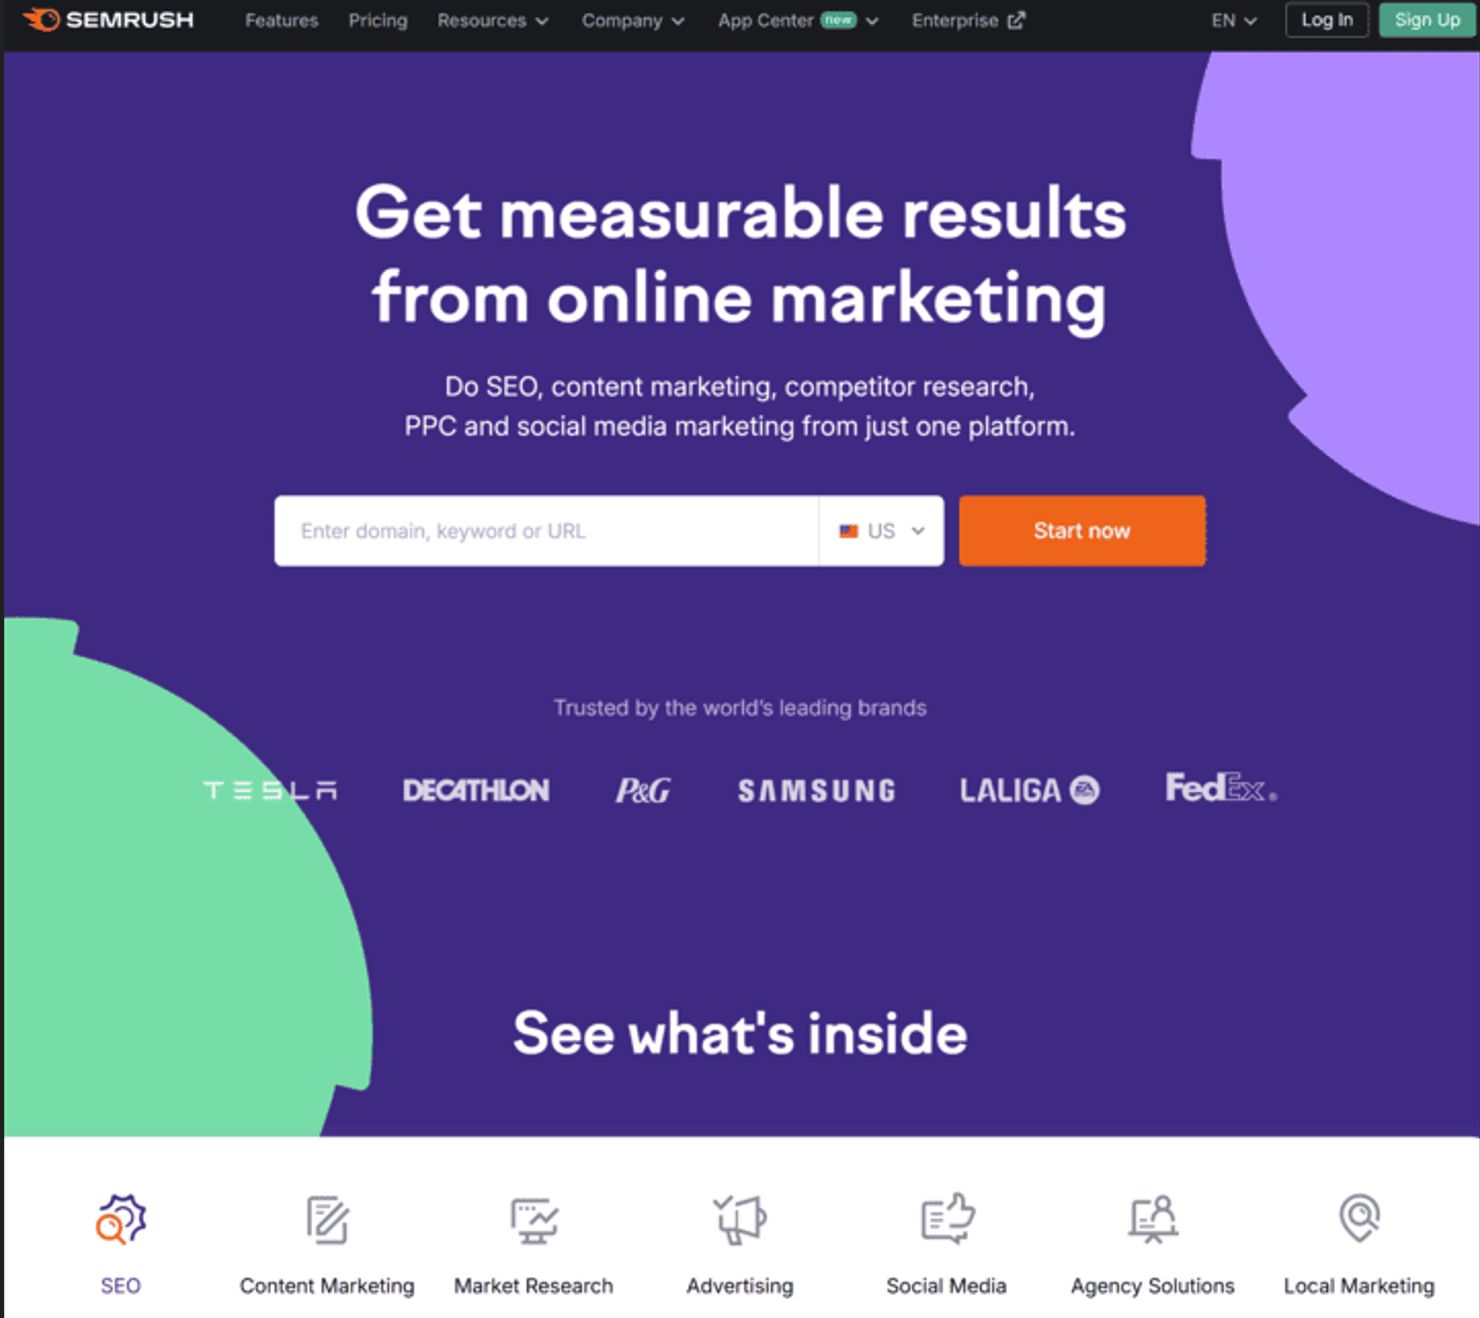Select the SEO gear icon
1480x1318 pixels.
[121, 1219]
